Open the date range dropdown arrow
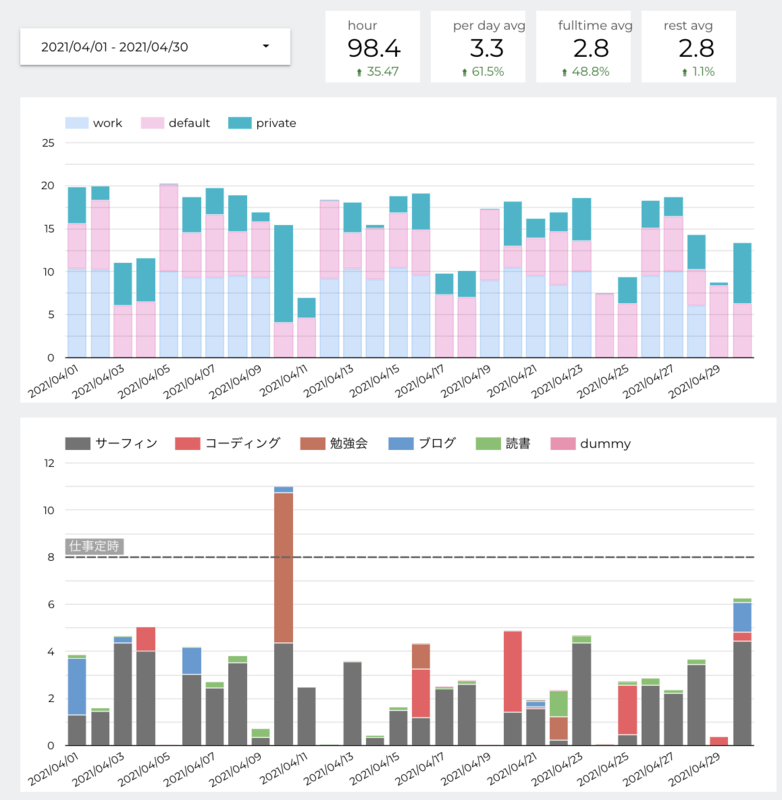Viewport: 782px width, 800px height. (x=265, y=46)
